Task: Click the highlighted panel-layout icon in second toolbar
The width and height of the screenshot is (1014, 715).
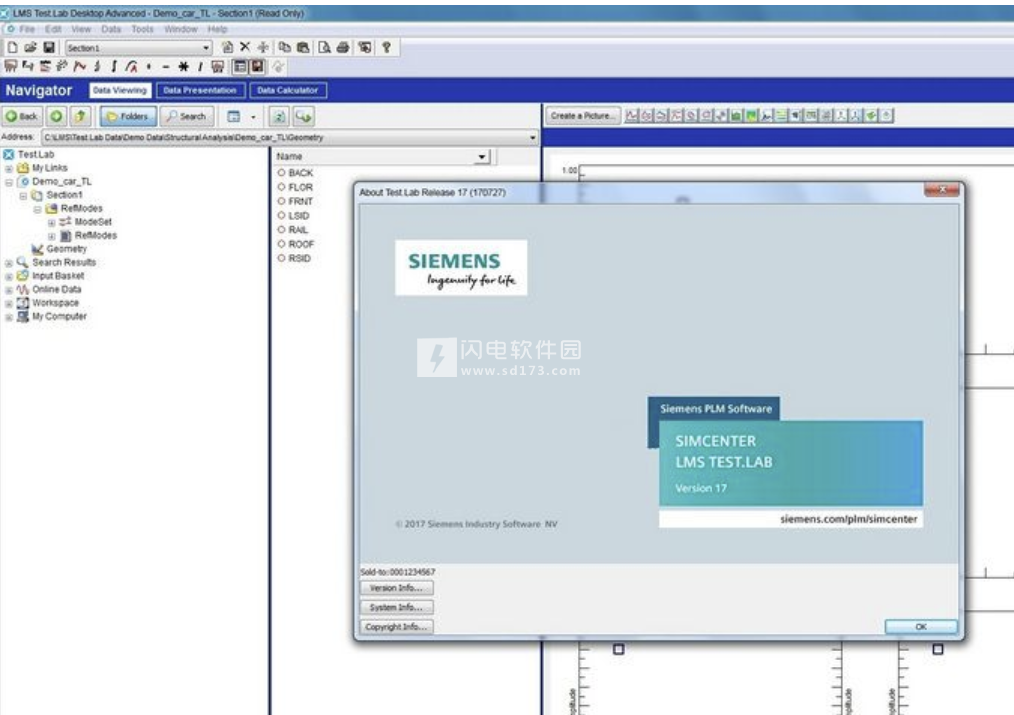Action: point(240,67)
